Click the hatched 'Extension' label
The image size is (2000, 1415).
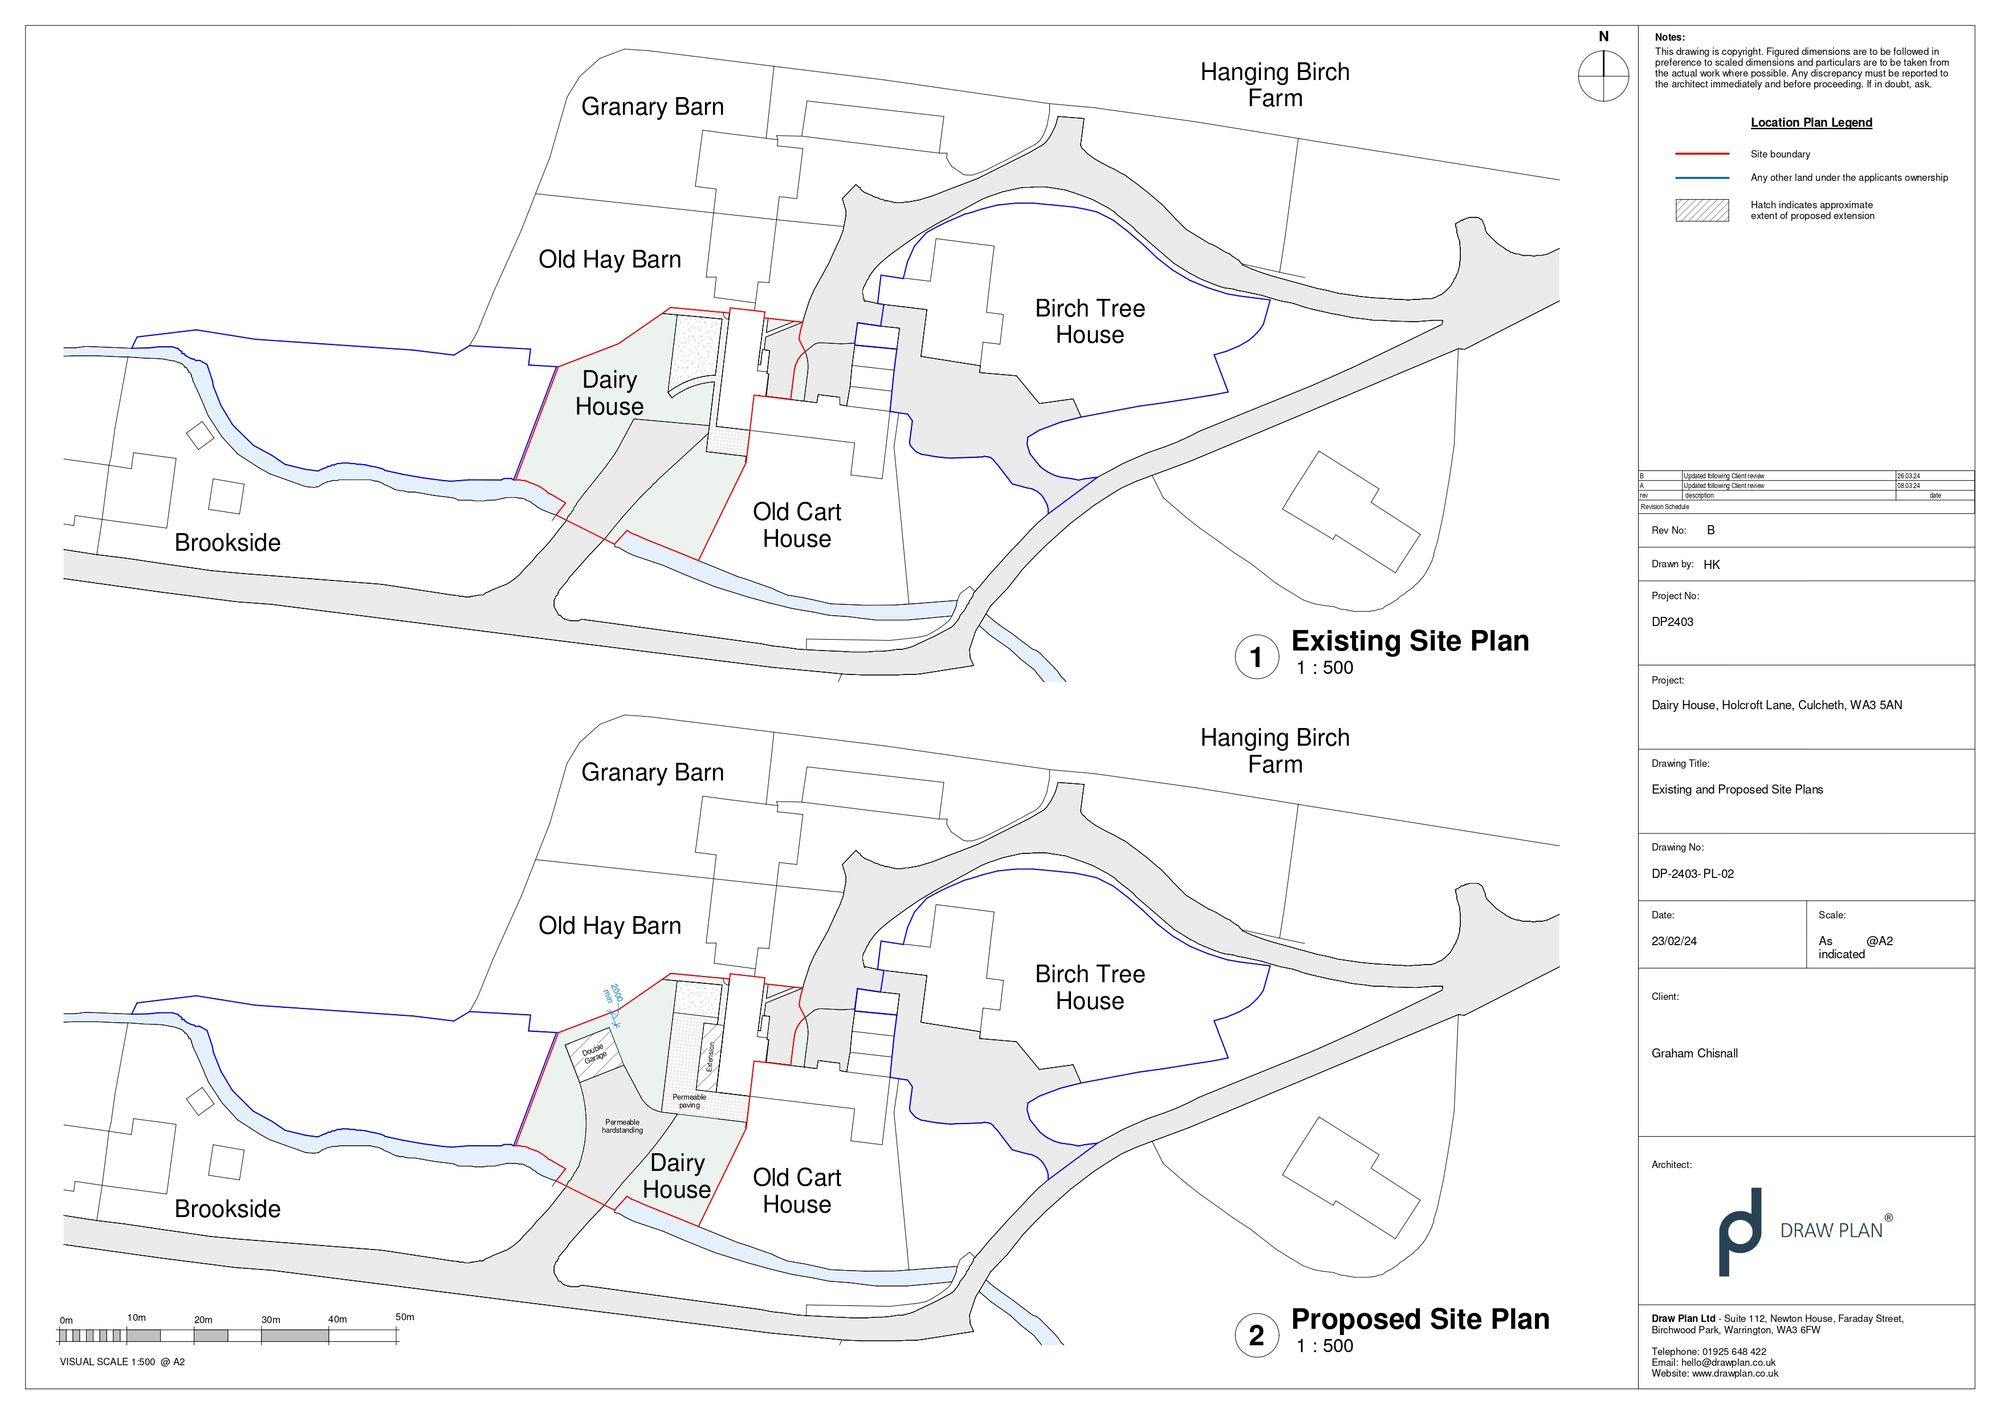click(x=711, y=1057)
